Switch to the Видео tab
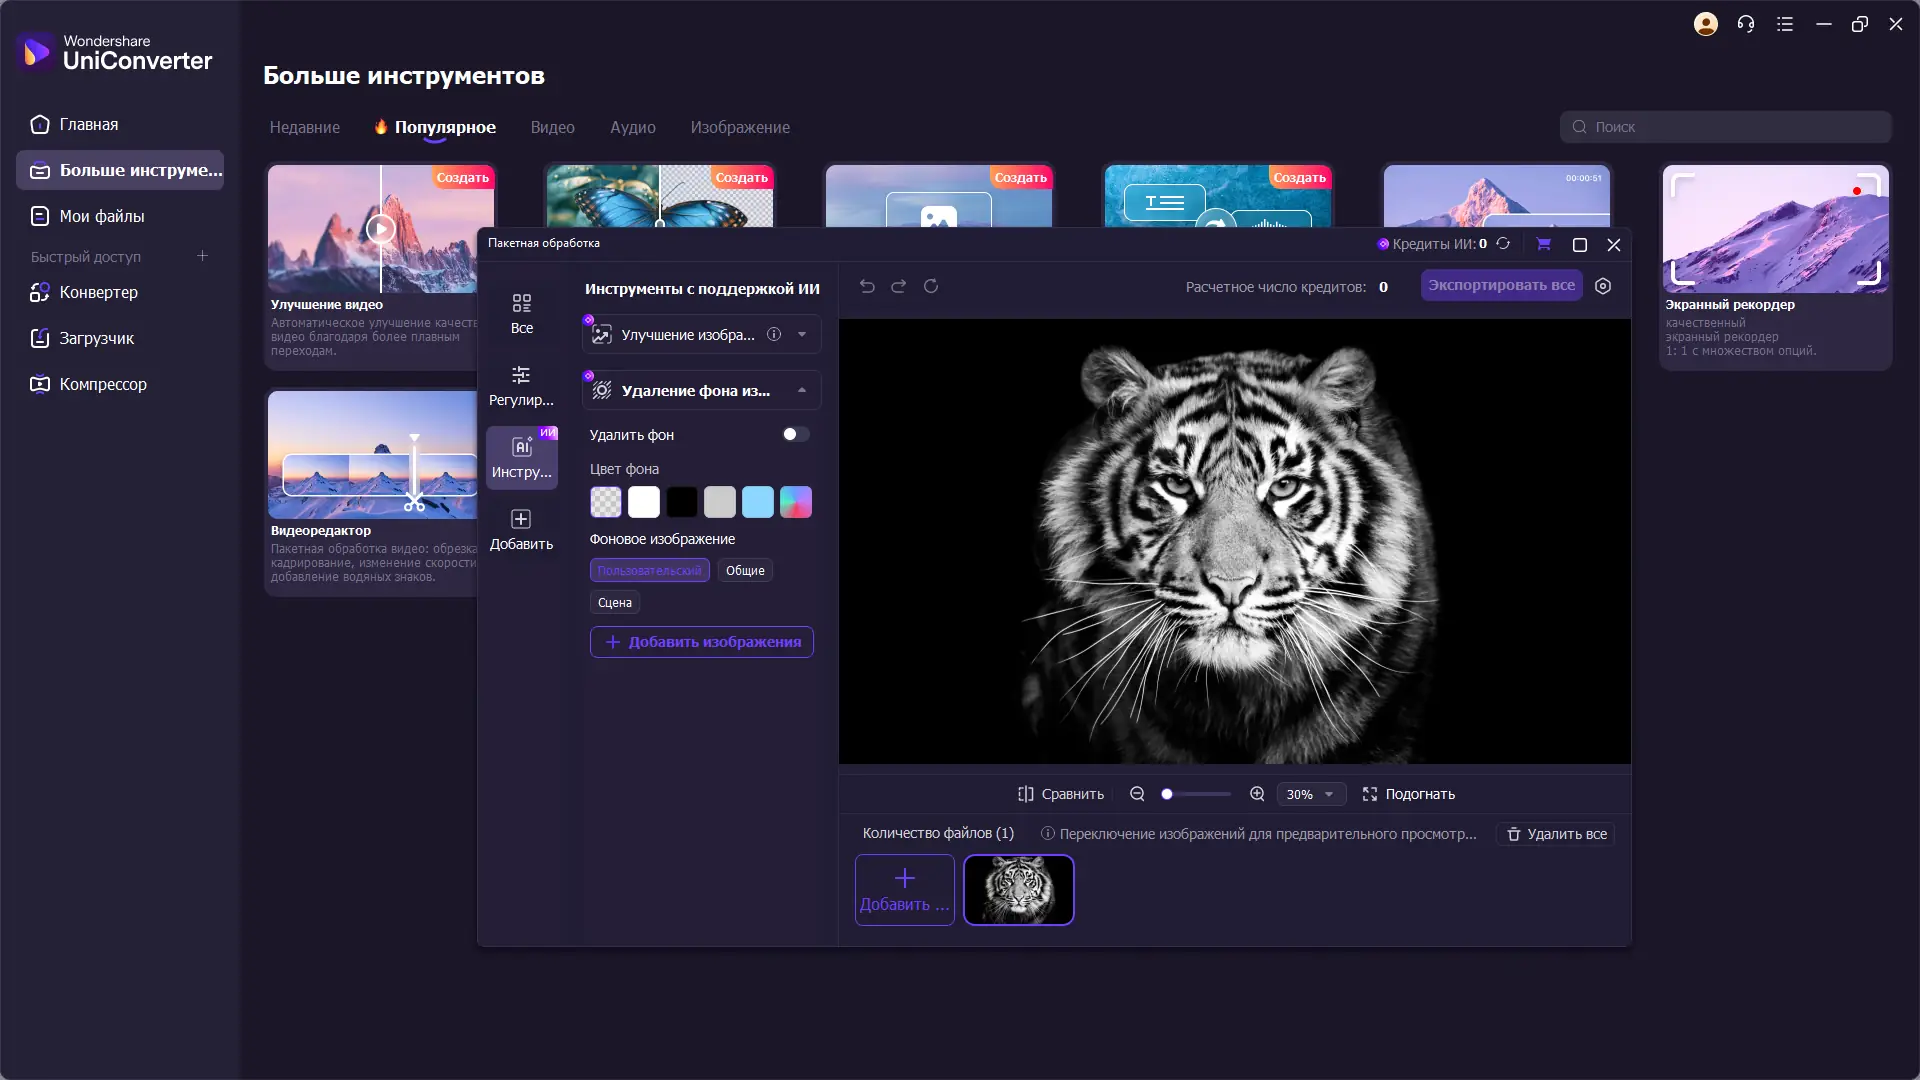The width and height of the screenshot is (1920, 1080). tap(552, 127)
